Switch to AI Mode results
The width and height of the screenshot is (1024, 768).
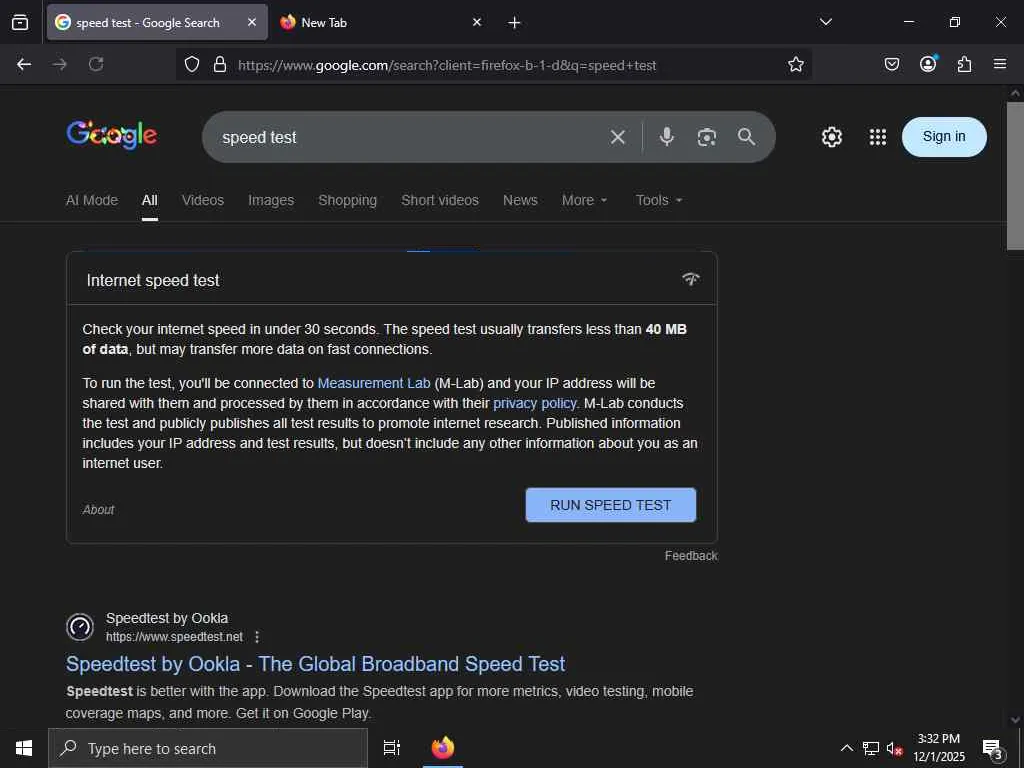click(92, 200)
